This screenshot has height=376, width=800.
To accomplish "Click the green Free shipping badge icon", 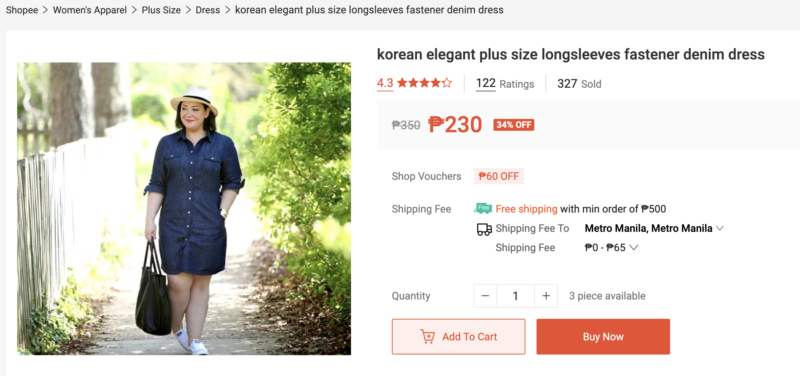I will click(x=483, y=208).
